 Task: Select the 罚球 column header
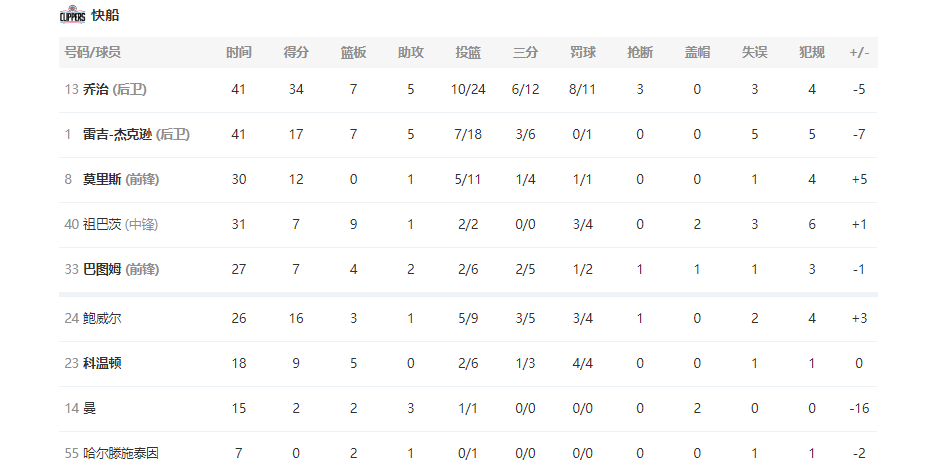pyautogui.click(x=583, y=53)
